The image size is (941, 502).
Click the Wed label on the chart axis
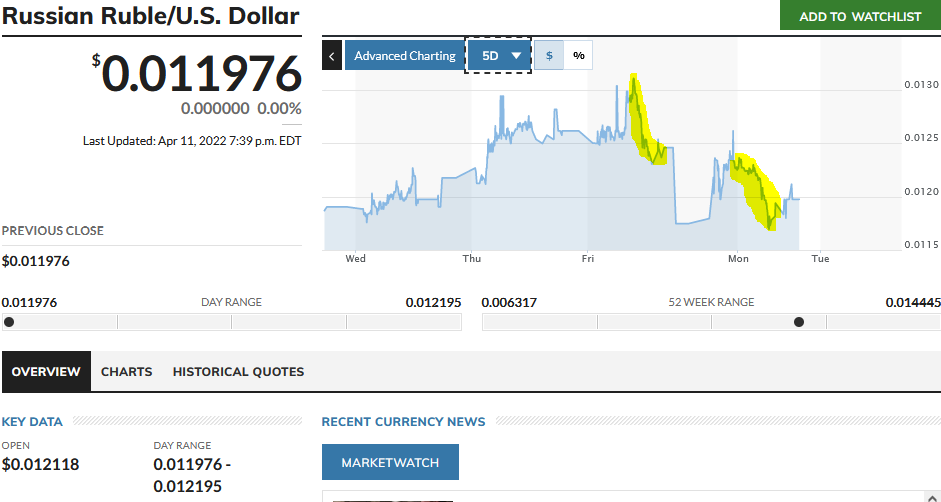(355, 258)
